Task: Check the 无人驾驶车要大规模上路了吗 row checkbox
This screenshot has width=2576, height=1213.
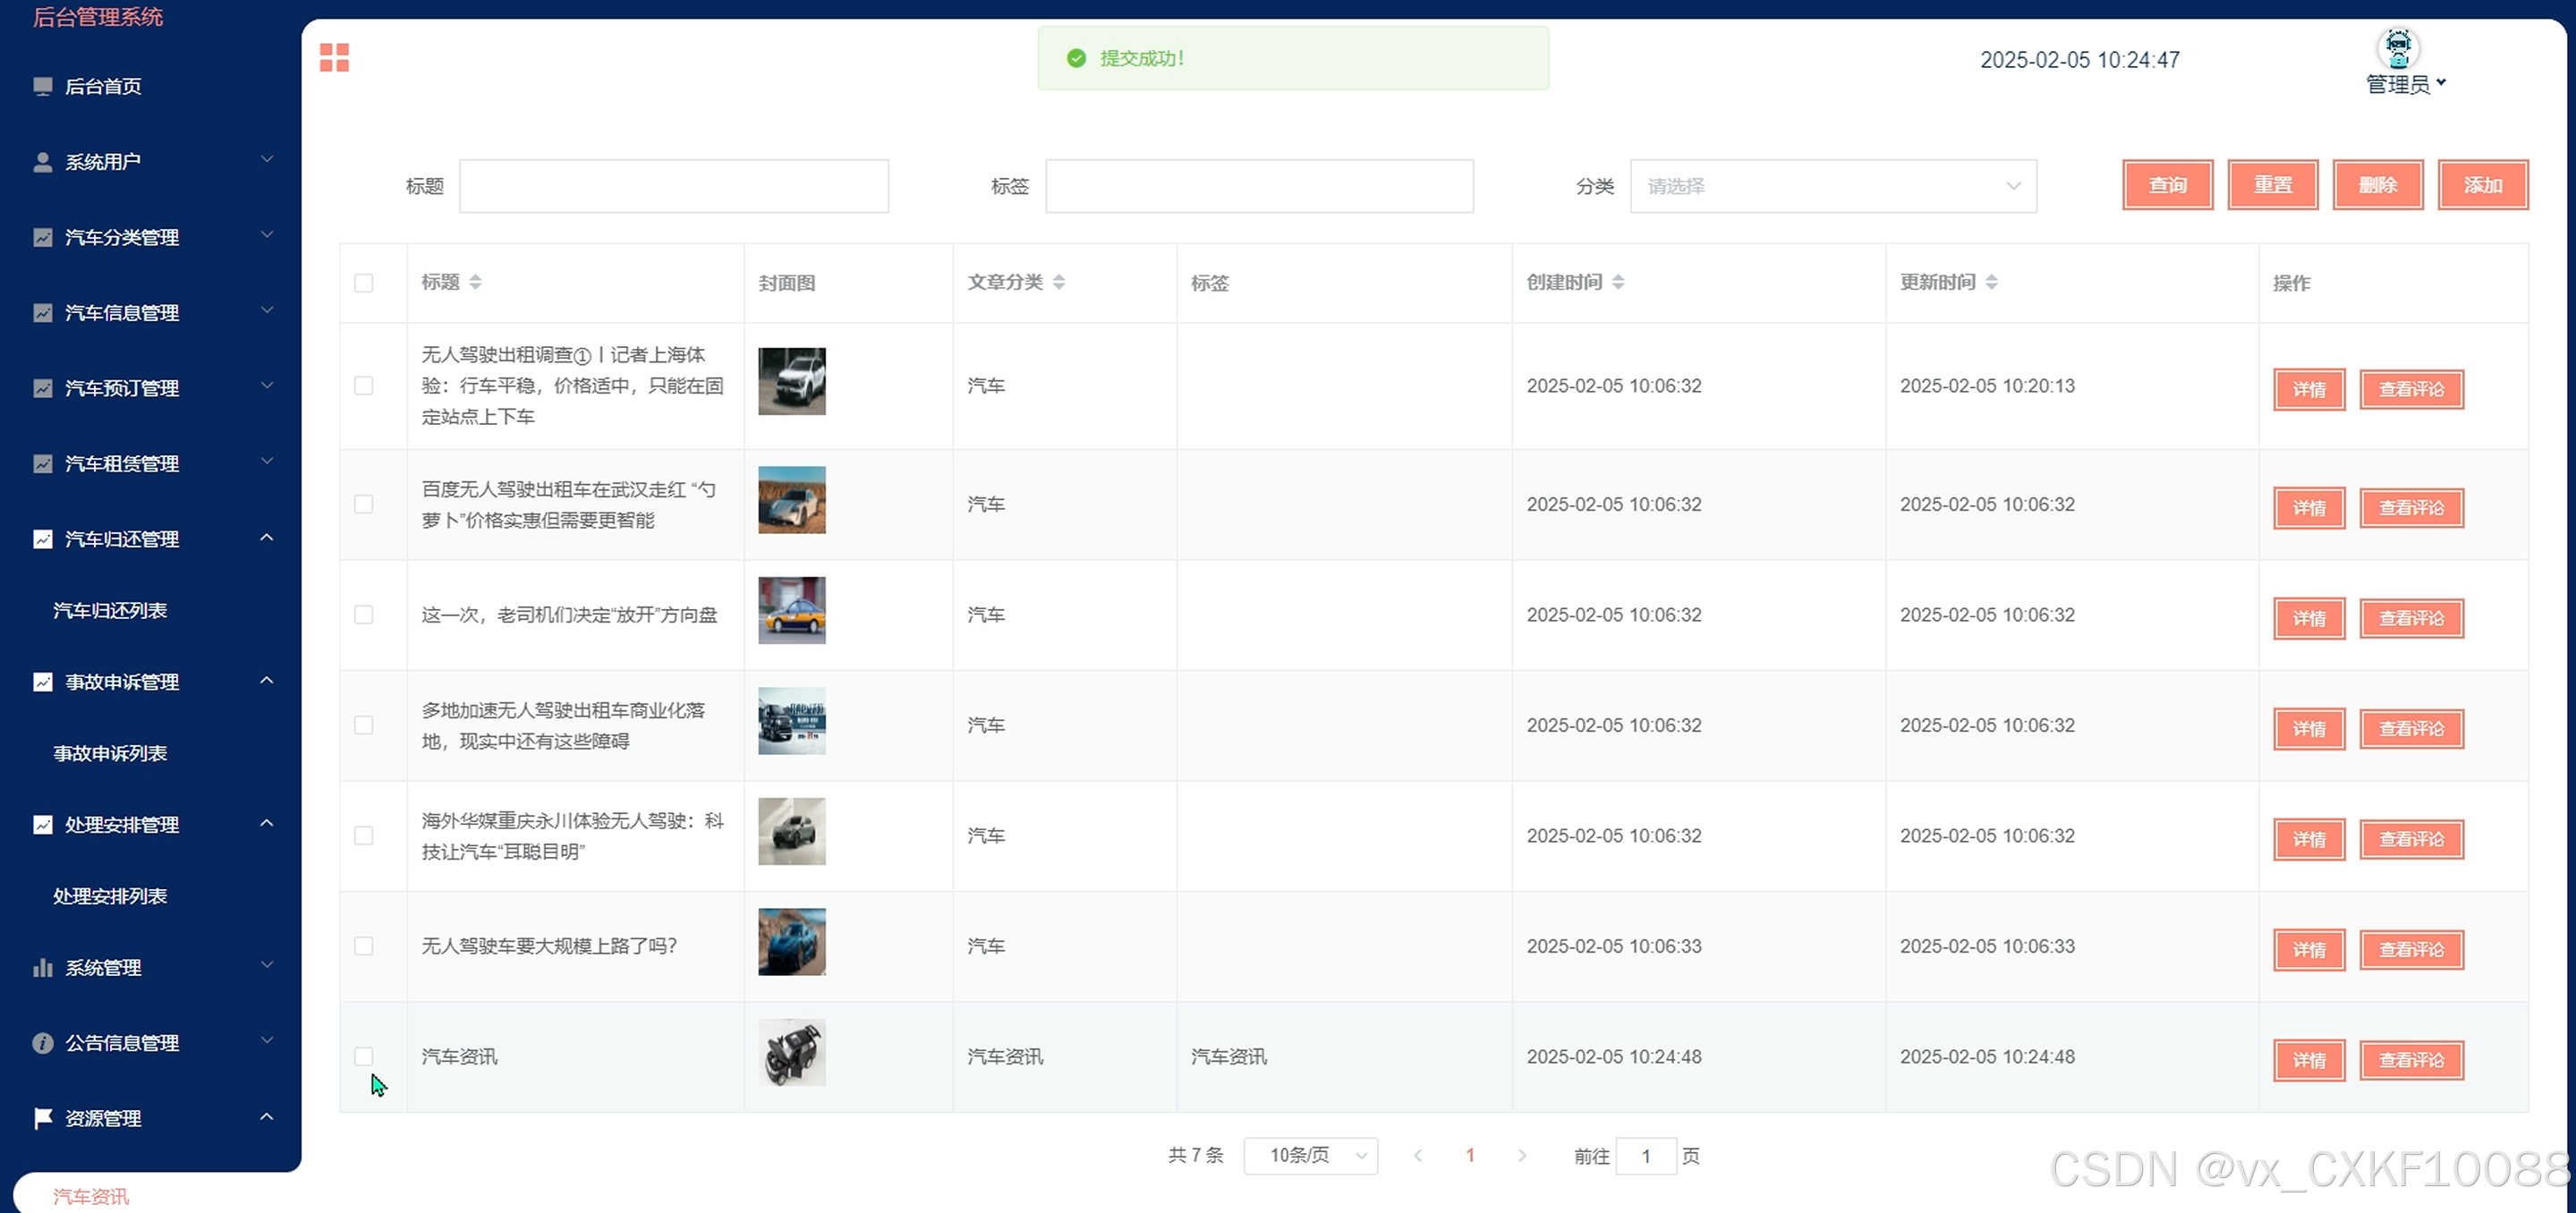Action: (x=364, y=946)
